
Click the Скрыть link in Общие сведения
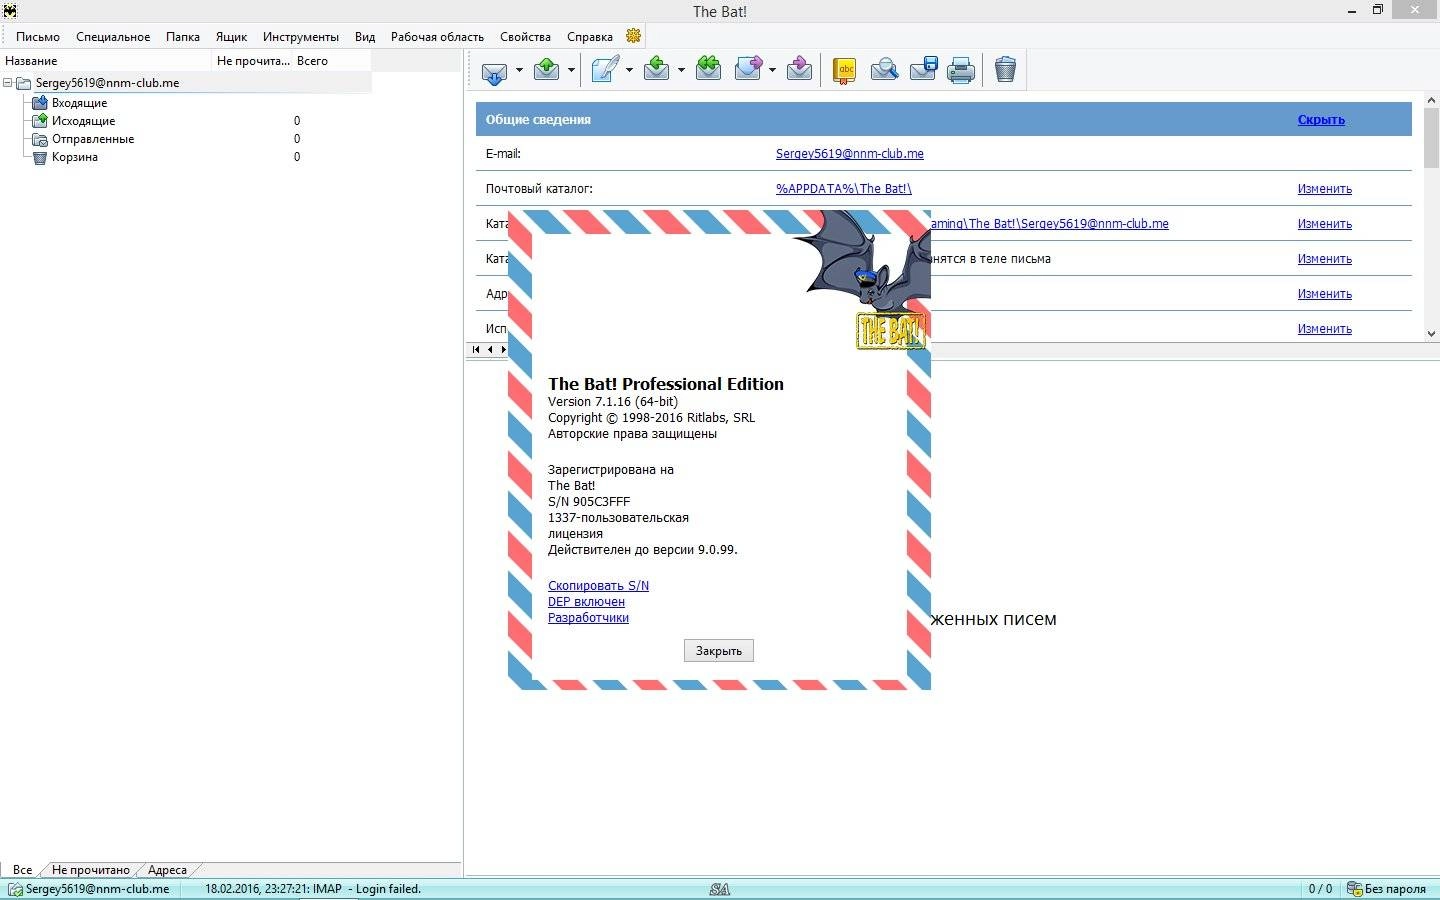(1321, 120)
